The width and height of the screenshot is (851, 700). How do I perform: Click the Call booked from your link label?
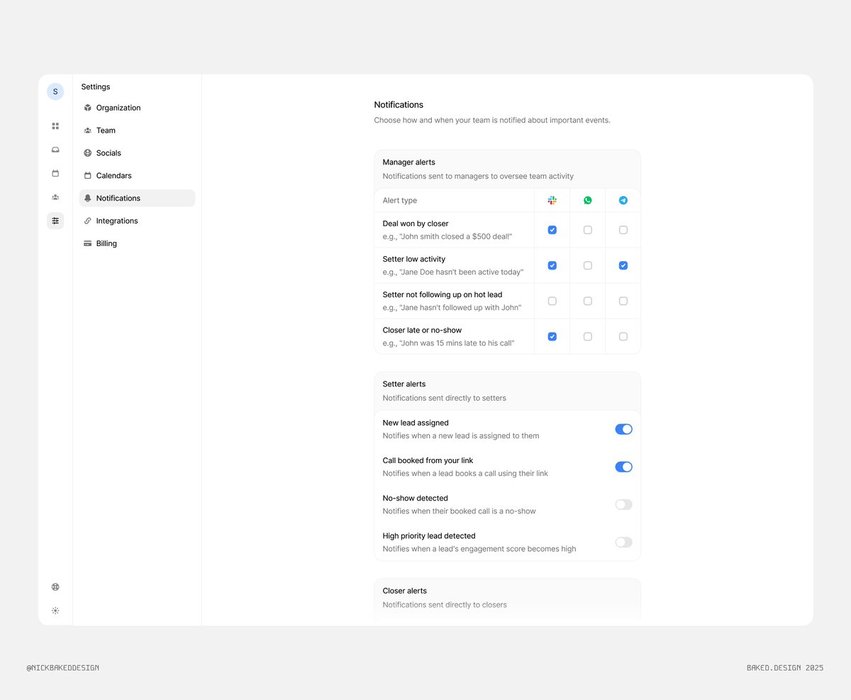(428, 460)
